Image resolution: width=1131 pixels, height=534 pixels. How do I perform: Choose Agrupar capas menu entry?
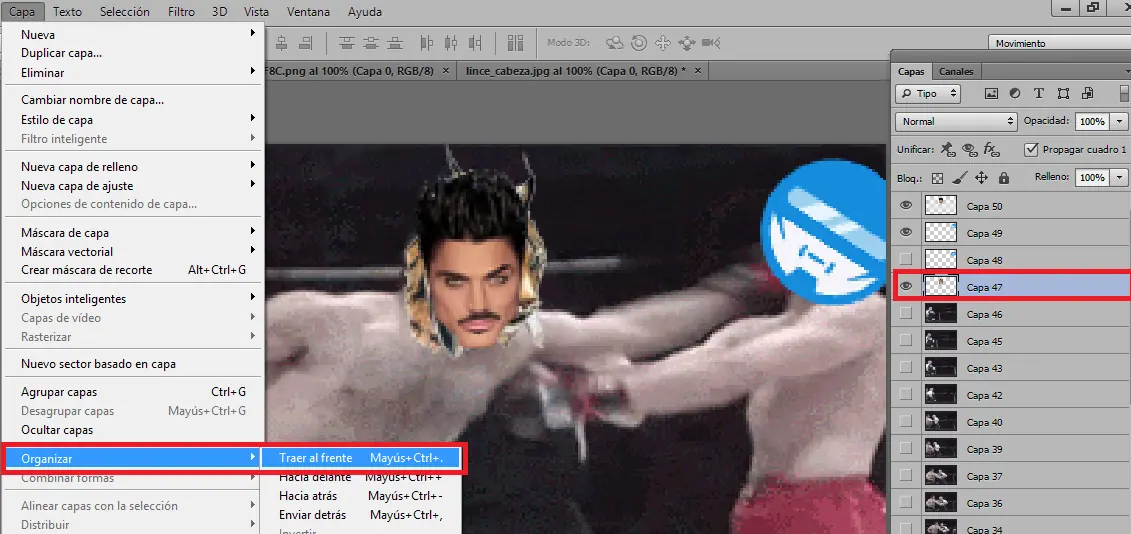[133, 392]
